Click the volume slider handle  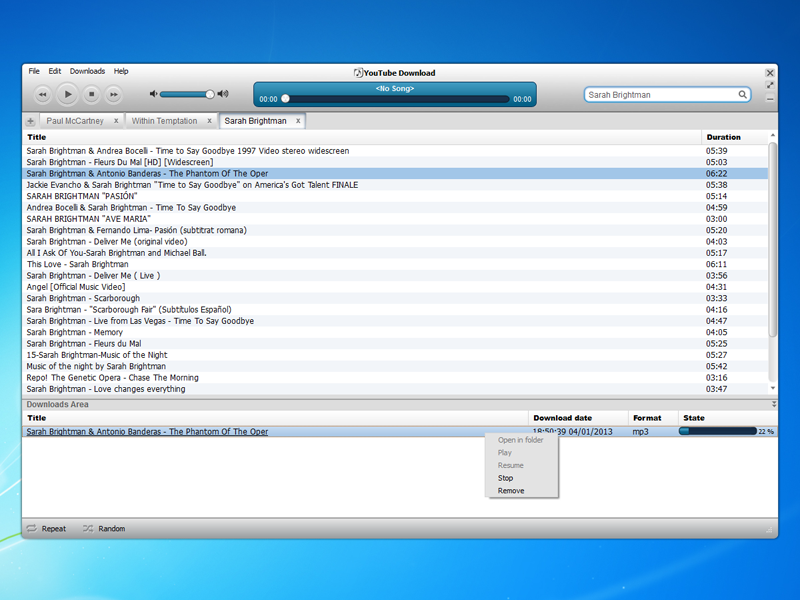(210, 94)
